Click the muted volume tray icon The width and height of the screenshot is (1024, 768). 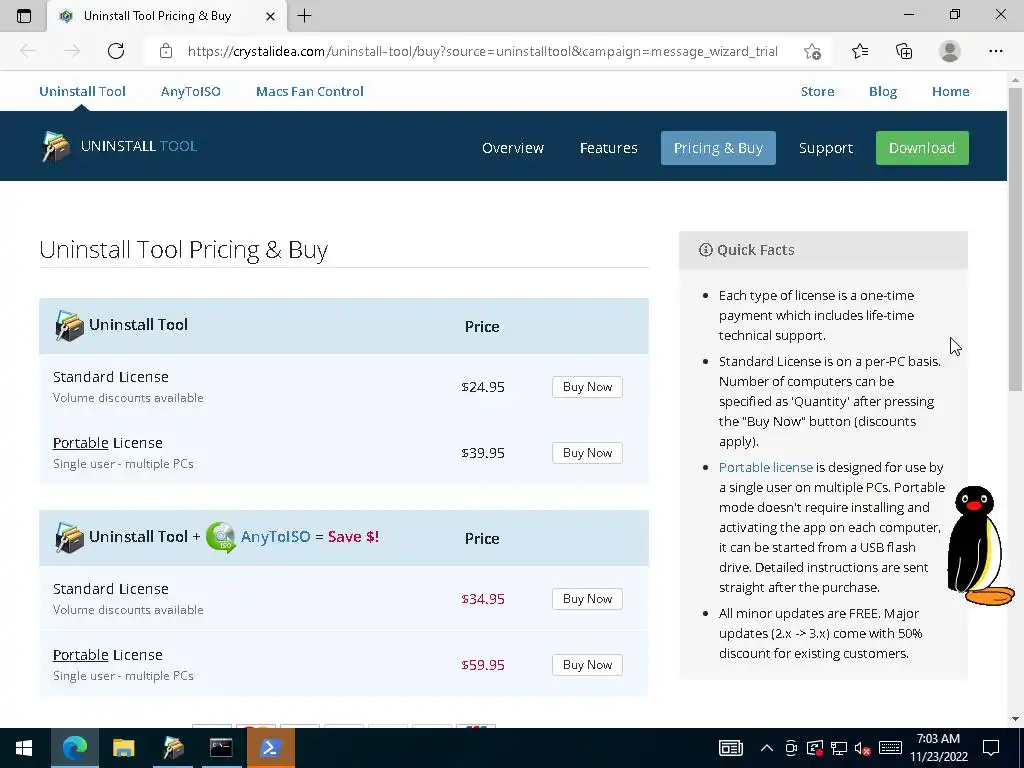863,748
